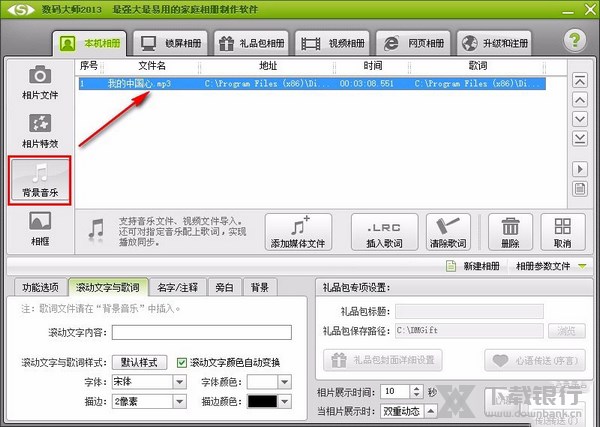Click 插入歌词 insert LRC lyrics
The image size is (600, 427).
tap(384, 232)
